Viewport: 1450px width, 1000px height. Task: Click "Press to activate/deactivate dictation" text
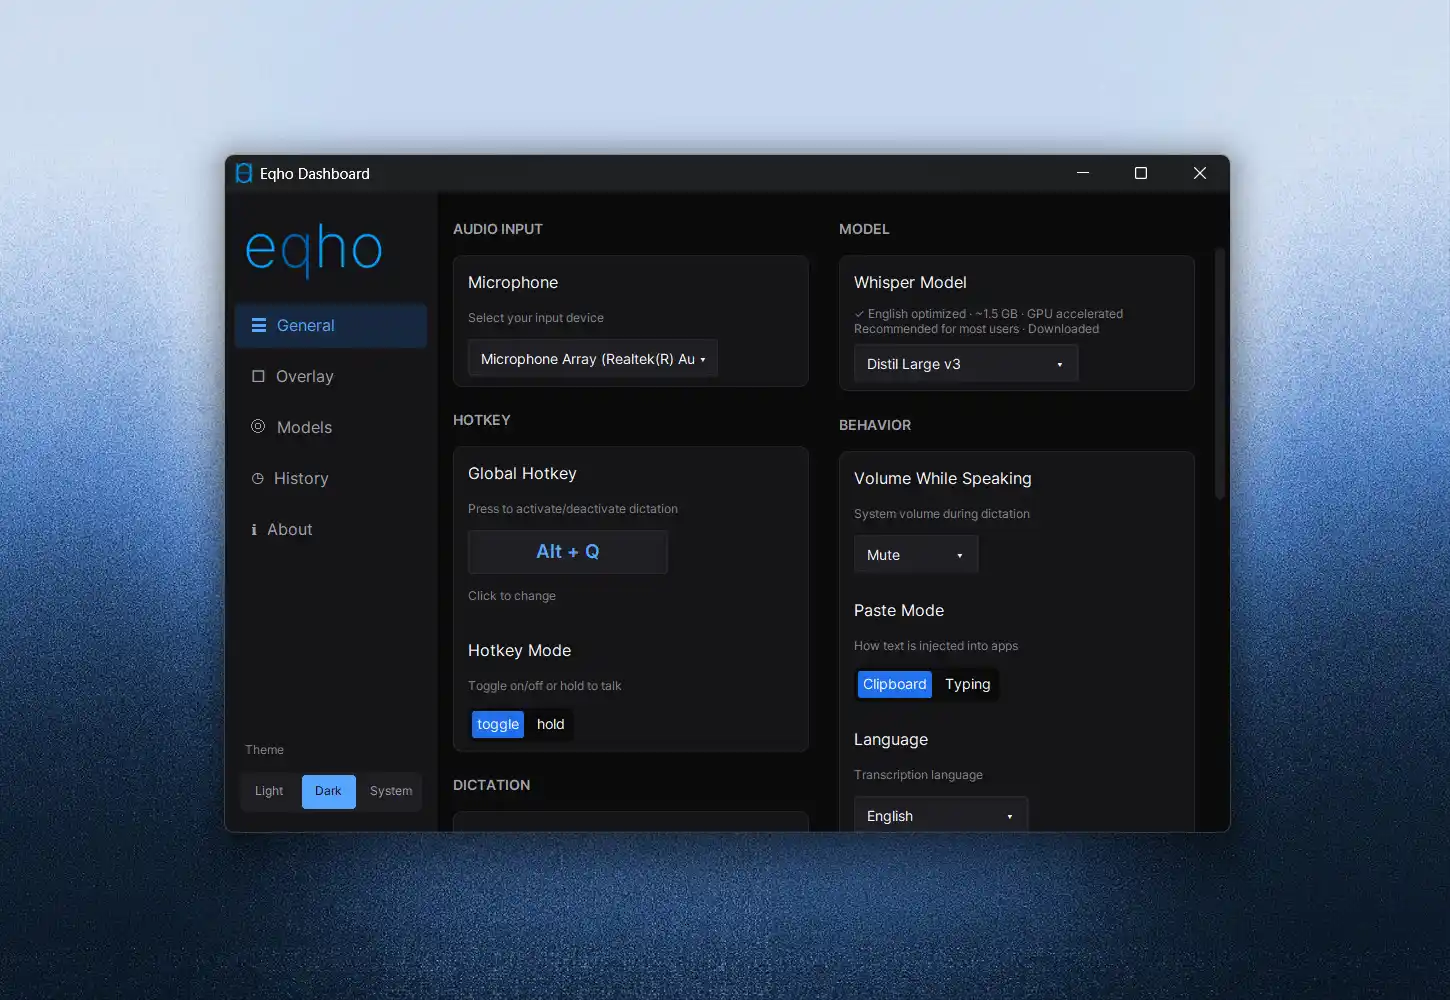573,509
